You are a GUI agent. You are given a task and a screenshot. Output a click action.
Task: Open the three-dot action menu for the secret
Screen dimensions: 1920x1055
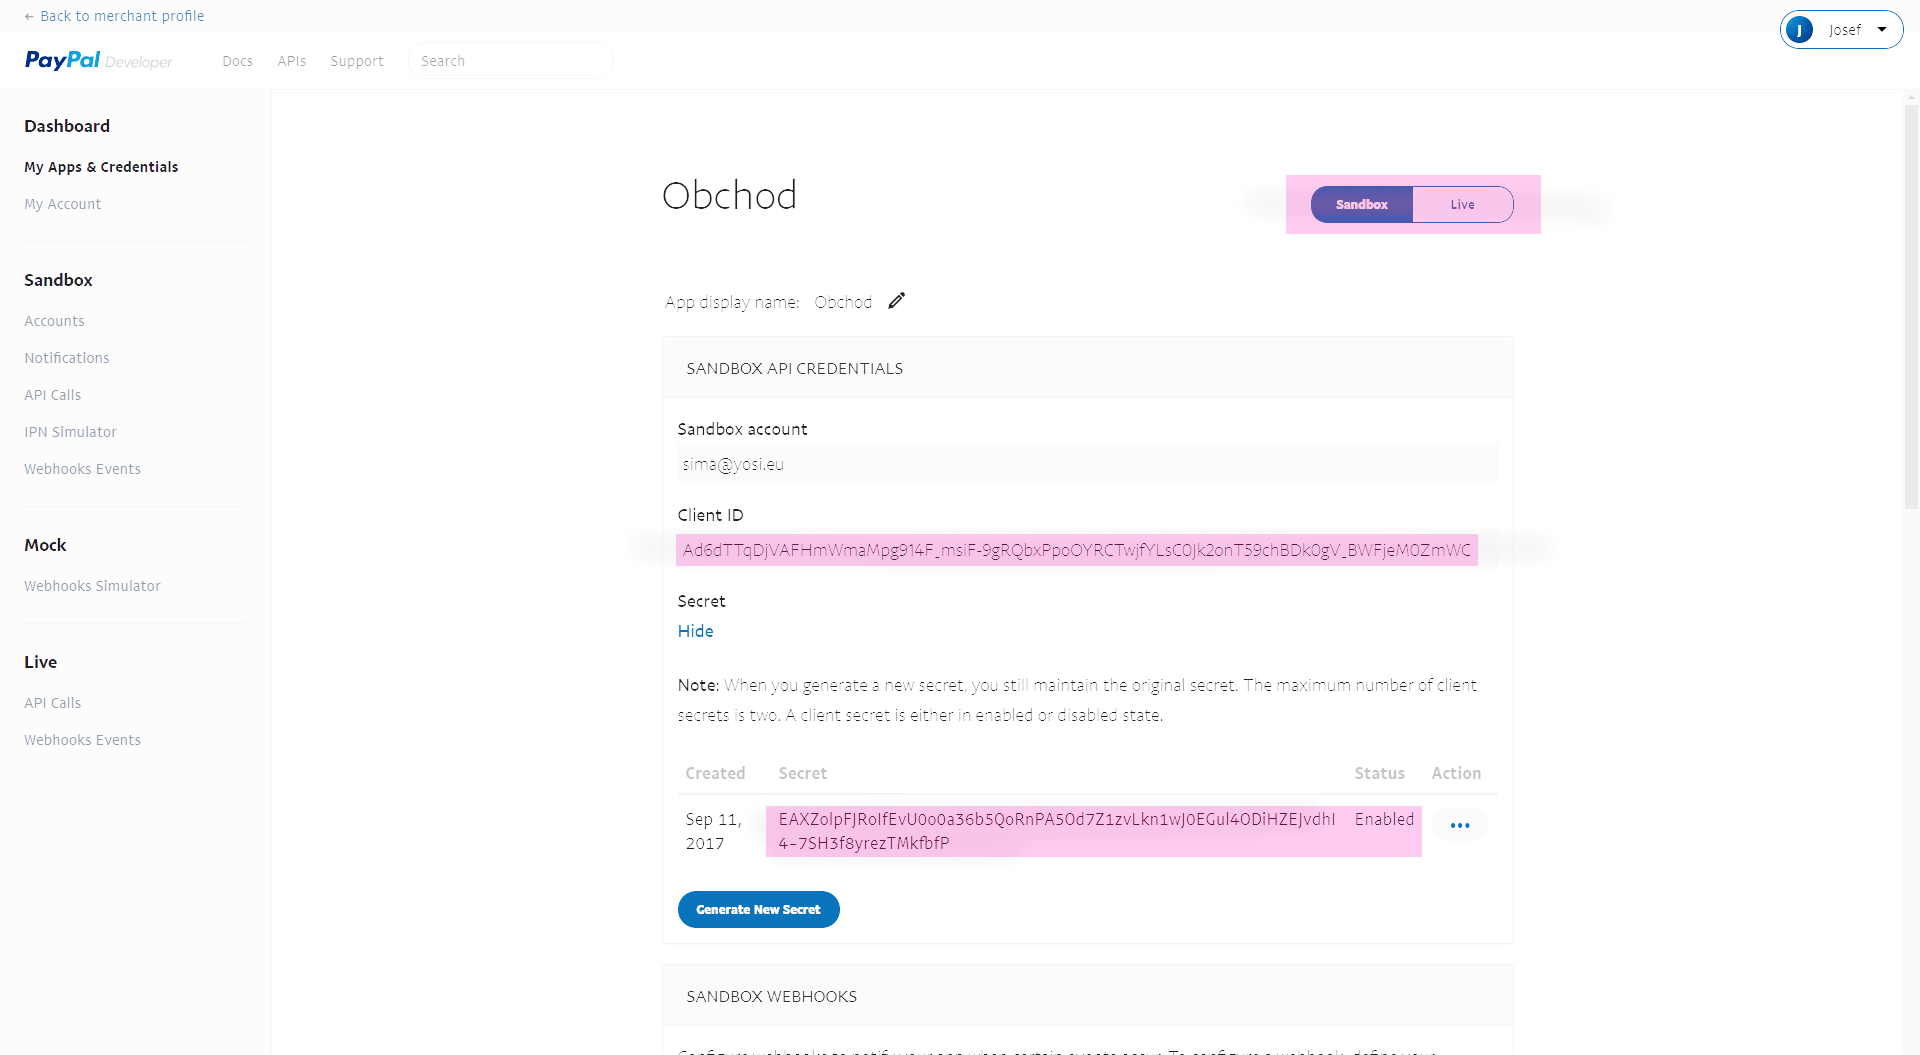[x=1460, y=825]
